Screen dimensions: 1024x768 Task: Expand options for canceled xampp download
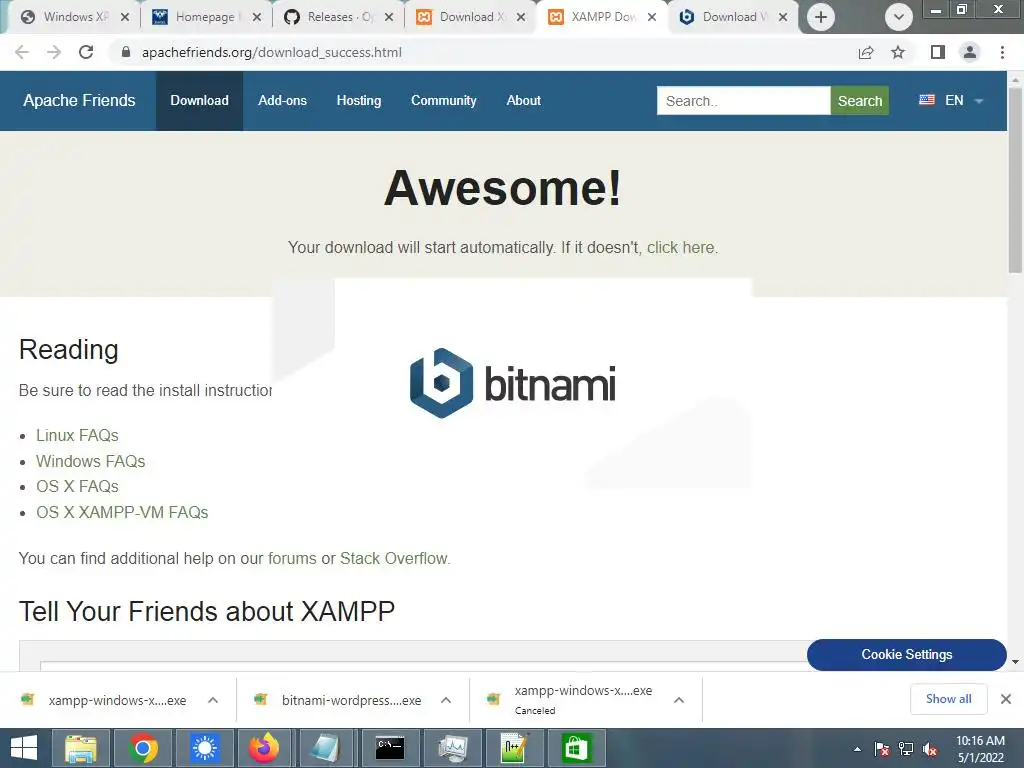coord(679,700)
